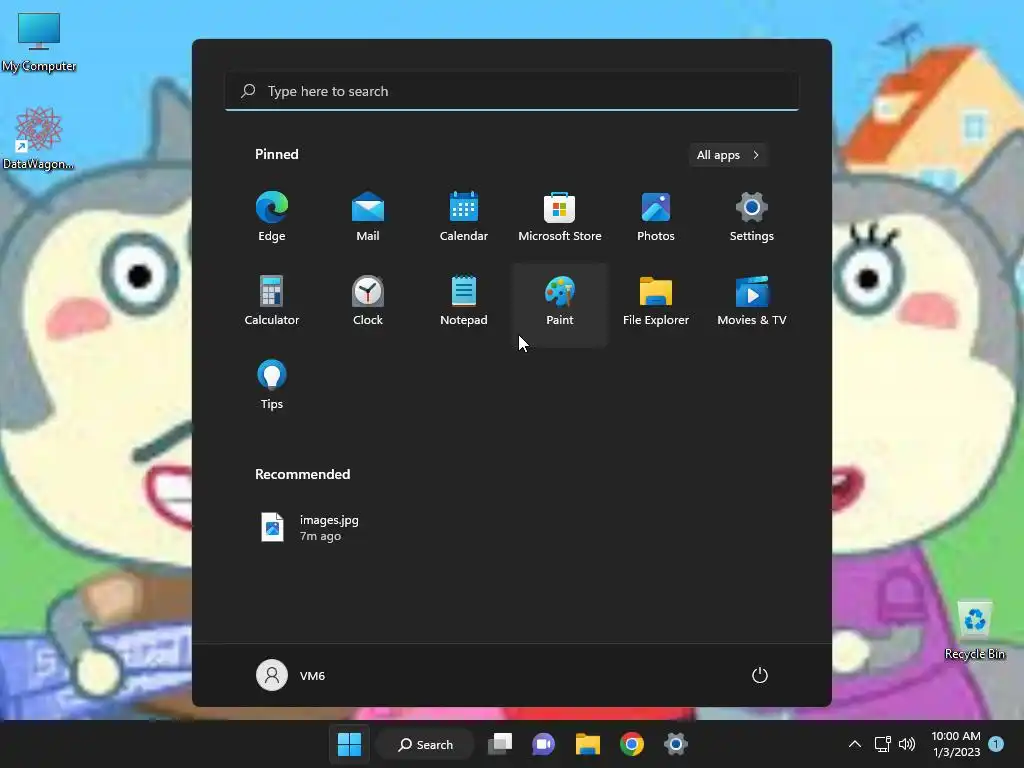
Task: Open the notification badge in the tray
Action: coord(996,744)
